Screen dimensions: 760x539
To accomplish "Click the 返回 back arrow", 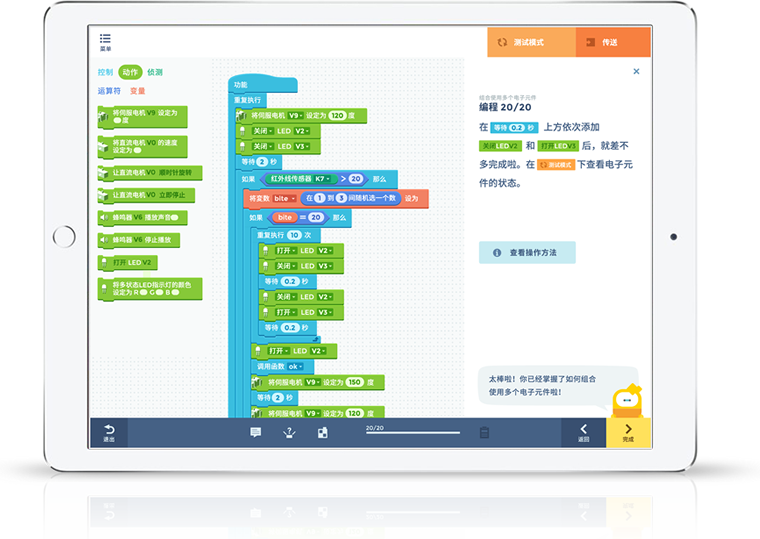I will (584, 432).
